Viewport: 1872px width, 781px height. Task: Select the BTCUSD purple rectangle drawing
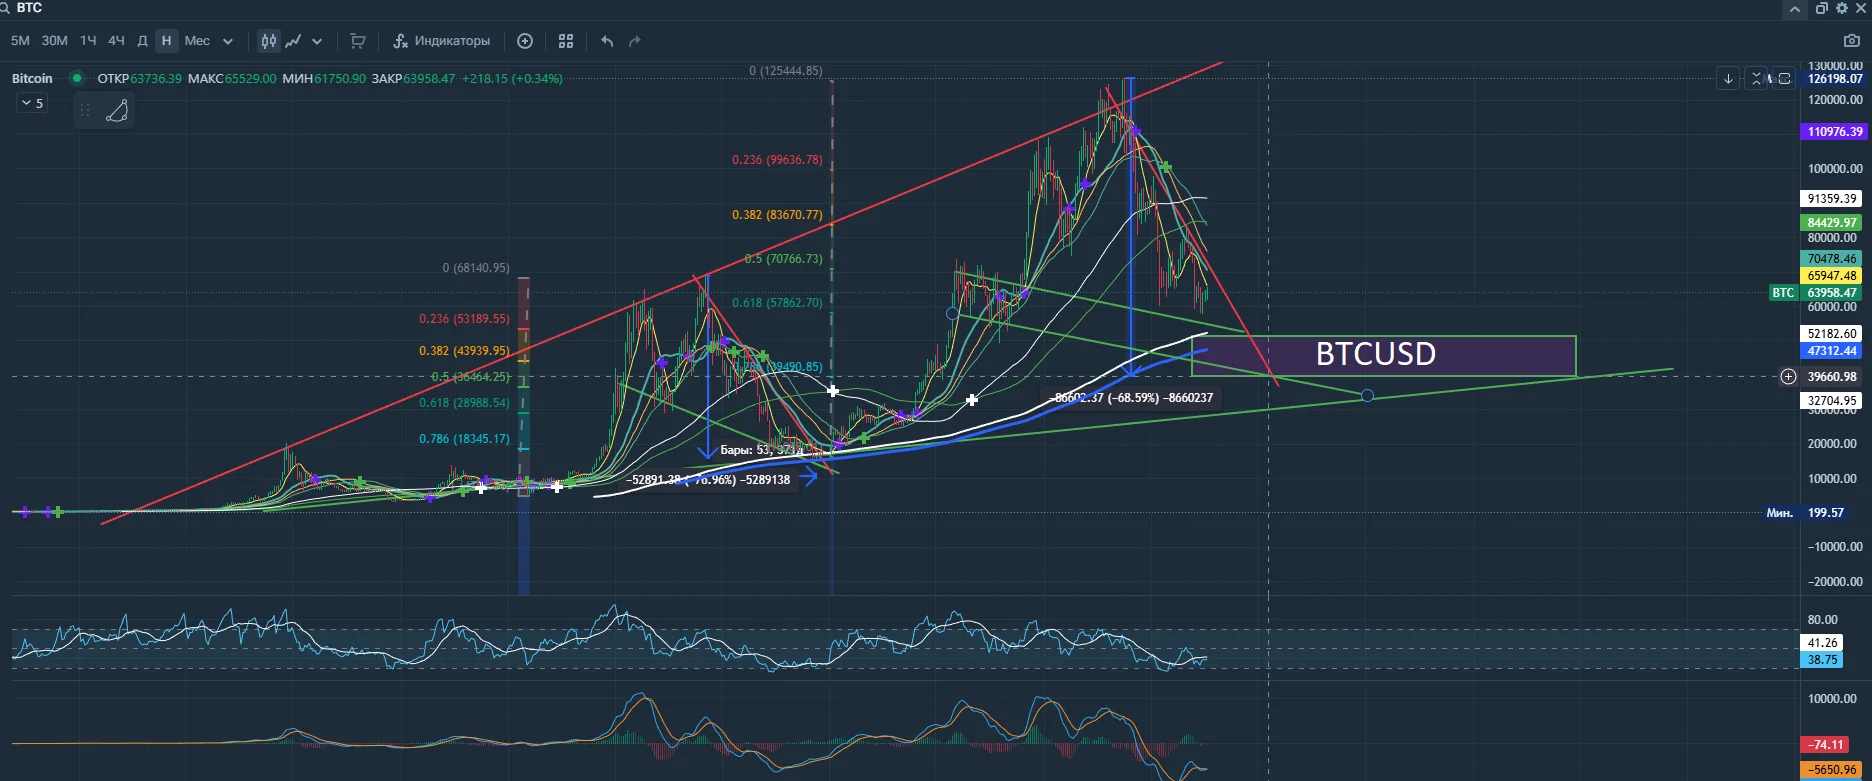(1383, 355)
